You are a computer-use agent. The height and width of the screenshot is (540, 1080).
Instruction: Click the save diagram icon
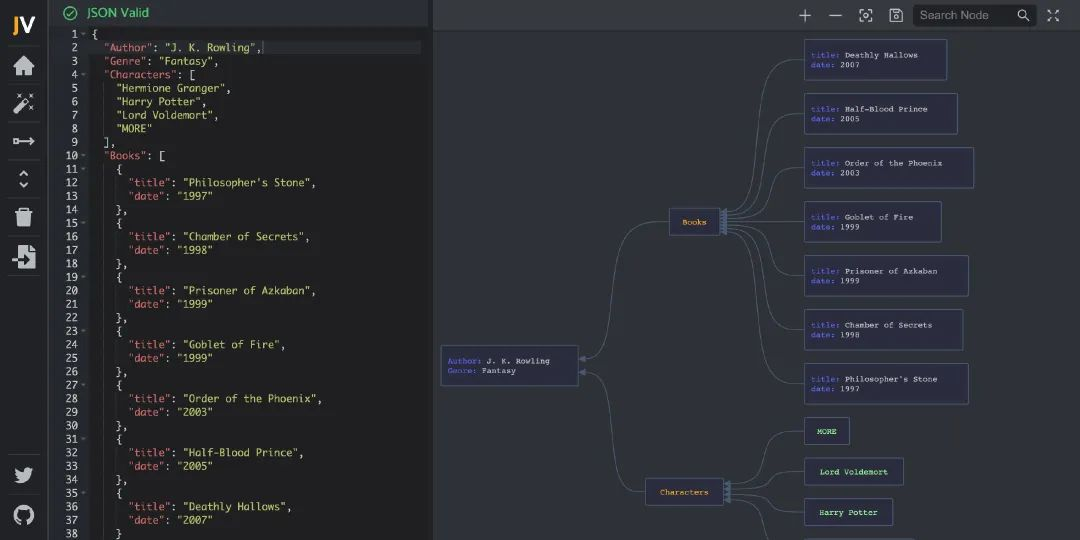tap(896, 15)
